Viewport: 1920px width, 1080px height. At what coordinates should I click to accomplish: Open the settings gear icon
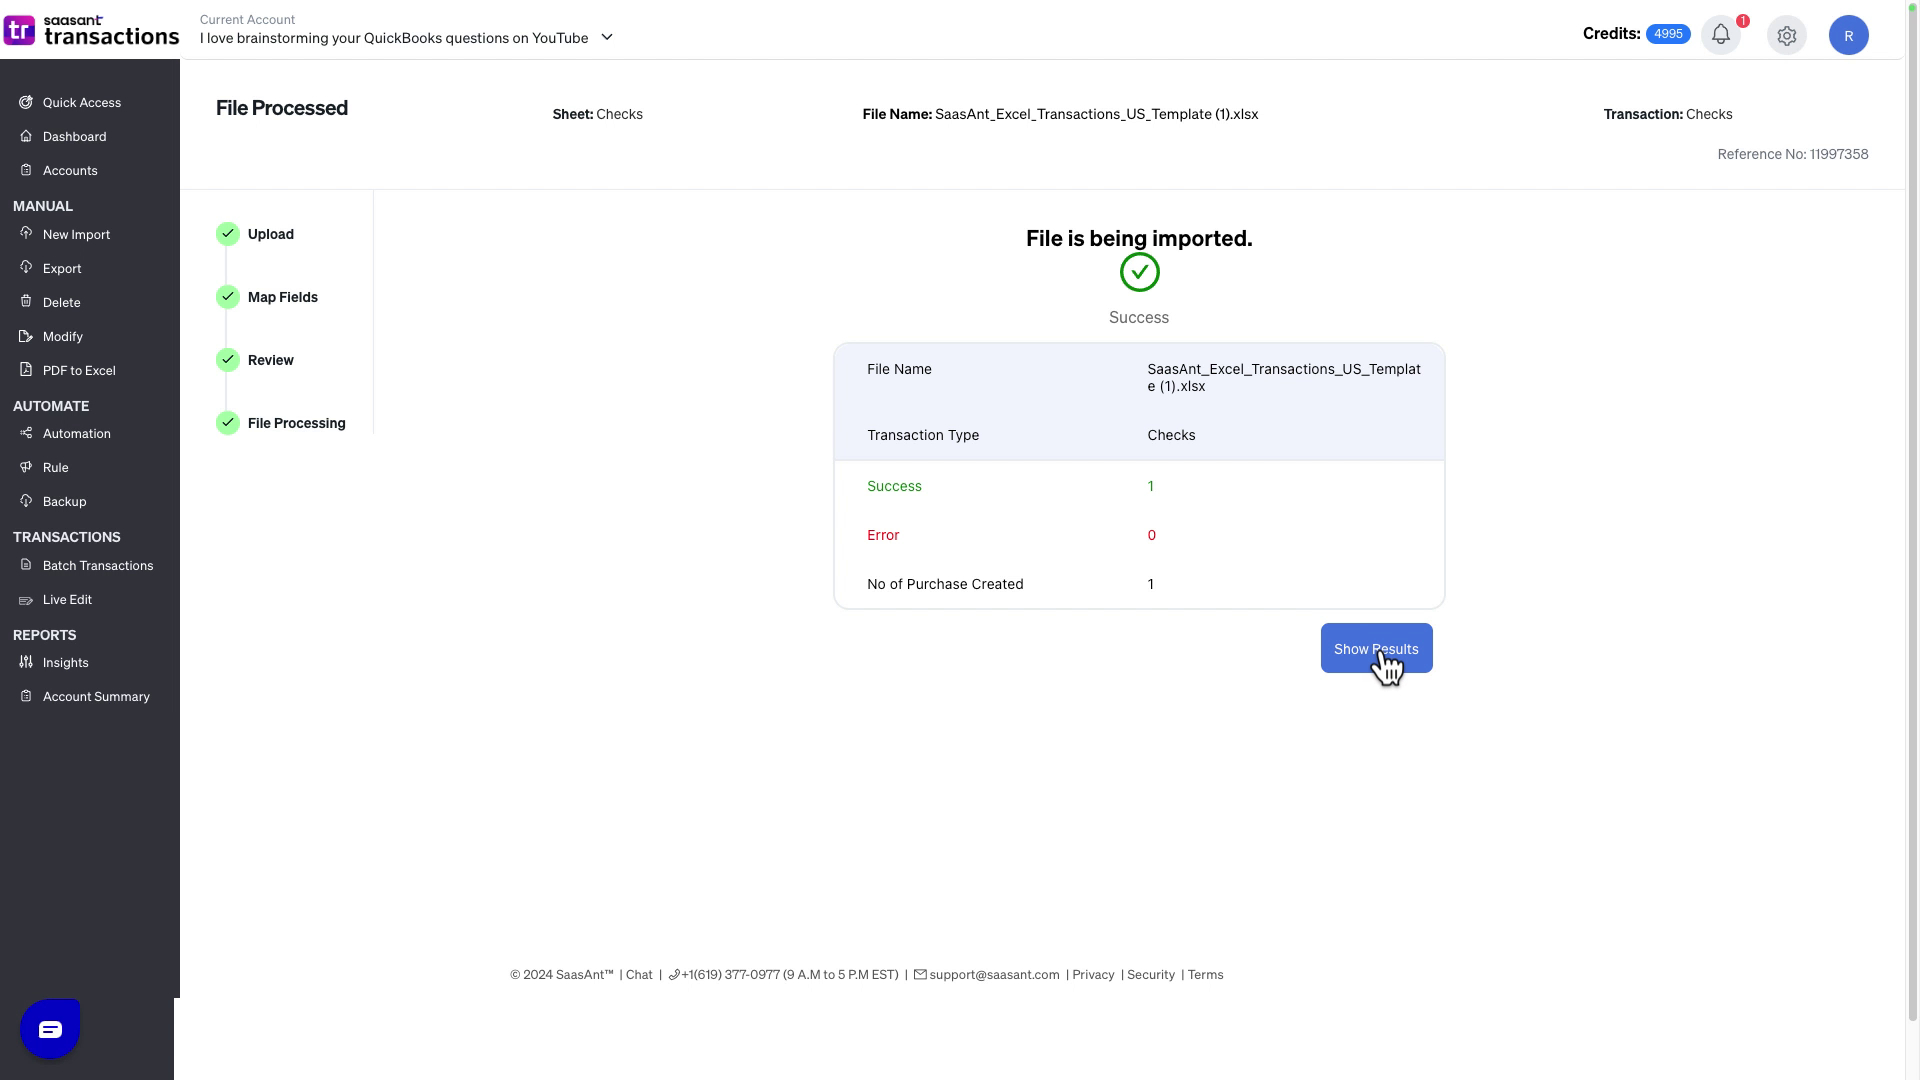tap(1787, 36)
